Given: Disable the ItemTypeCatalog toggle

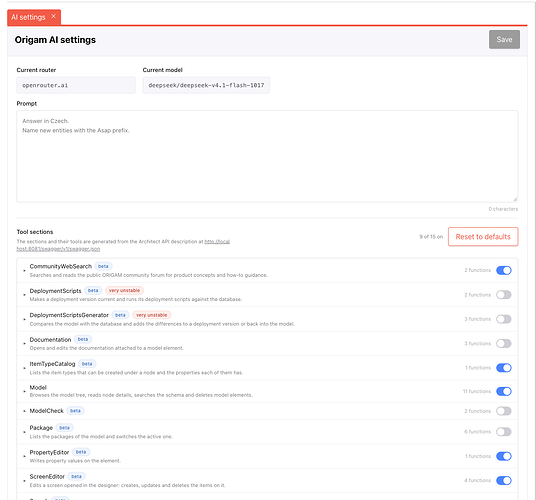Looking at the screenshot, I should click(x=504, y=368).
